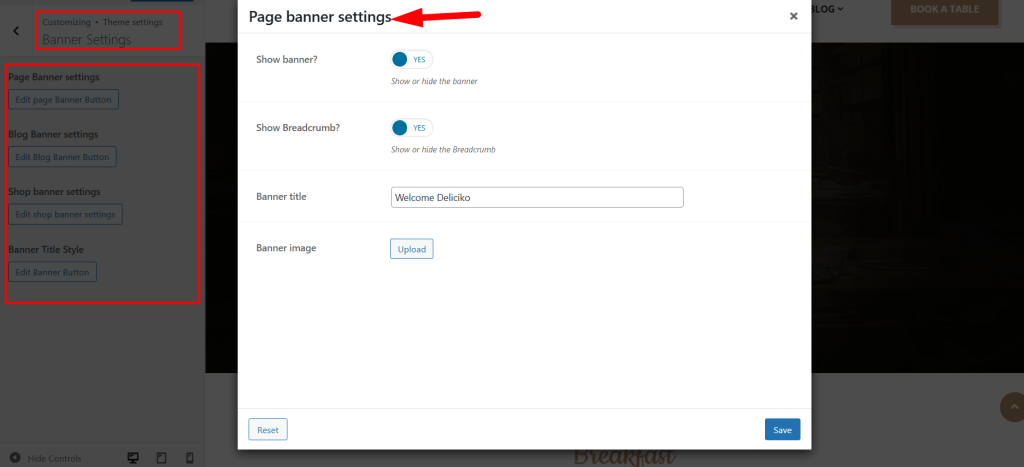
Task: Switch to mobile preview icon
Action: (190, 458)
